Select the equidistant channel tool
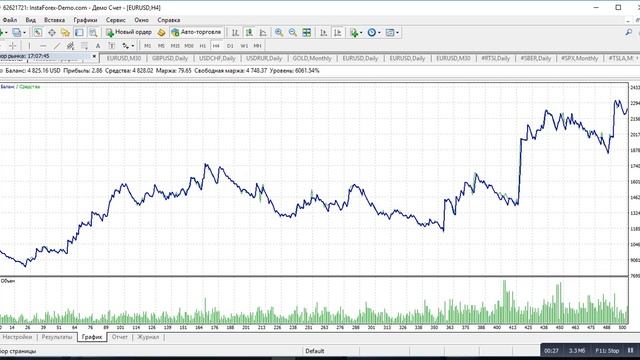Screen dimensions: 640x360 70,46
